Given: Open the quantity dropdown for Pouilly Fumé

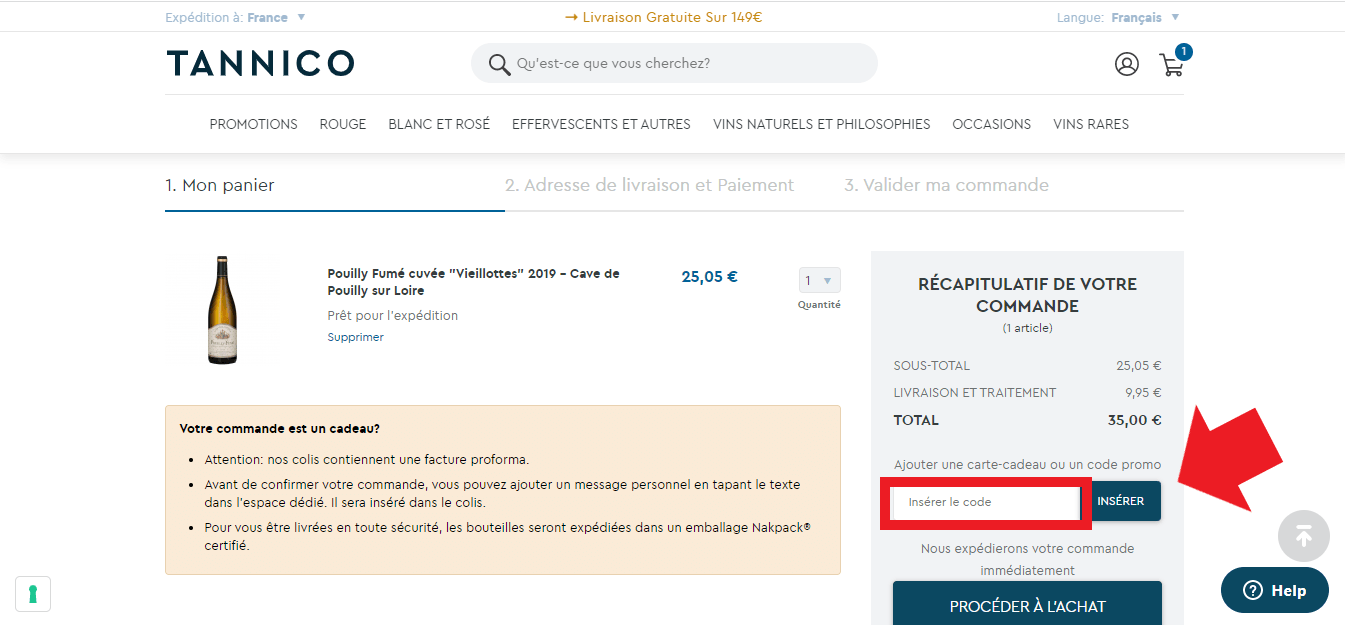Looking at the screenshot, I should coord(820,280).
